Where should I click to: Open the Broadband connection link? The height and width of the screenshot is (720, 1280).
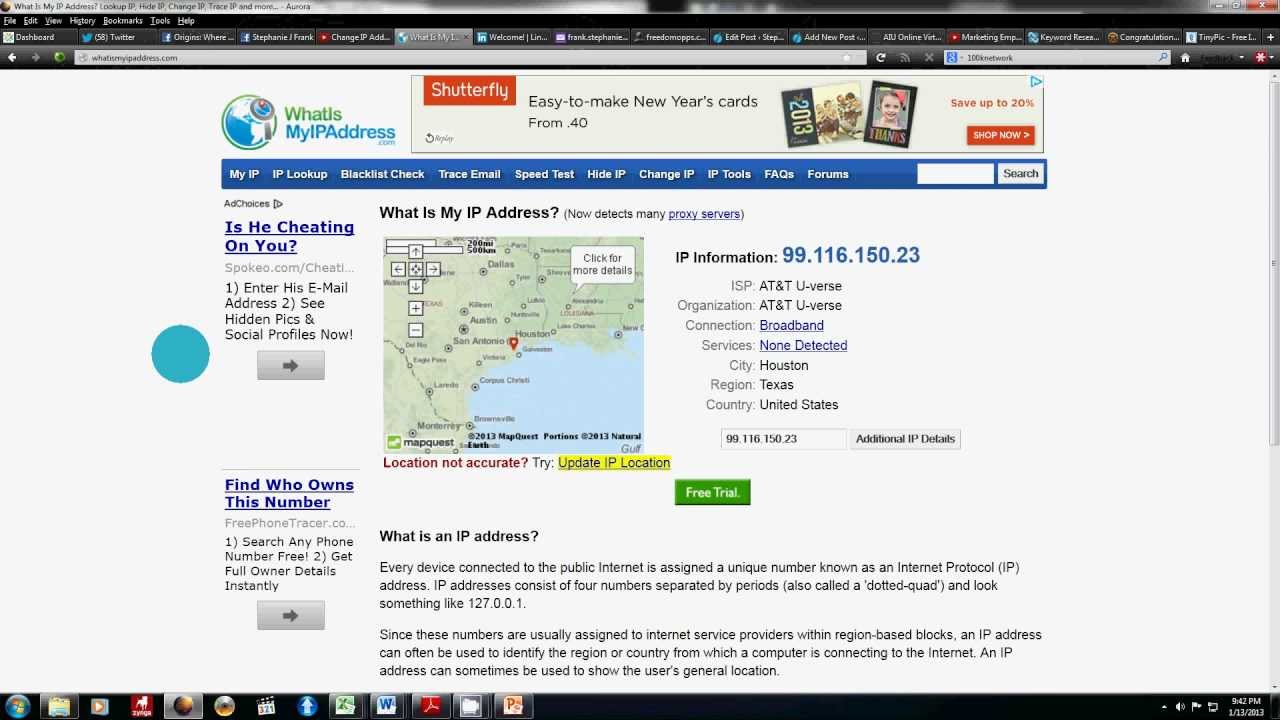click(x=791, y=326)
